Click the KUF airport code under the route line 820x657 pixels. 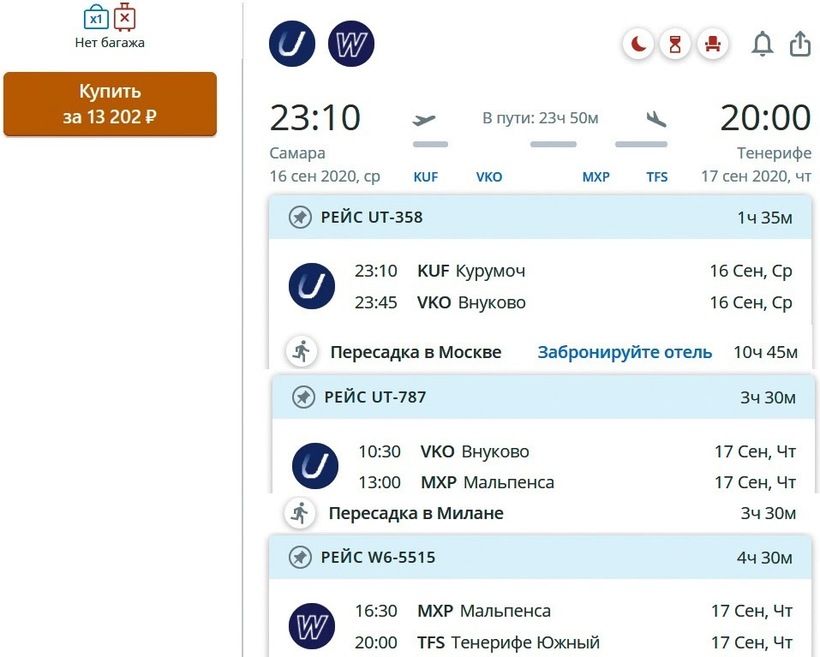[426, 177]
